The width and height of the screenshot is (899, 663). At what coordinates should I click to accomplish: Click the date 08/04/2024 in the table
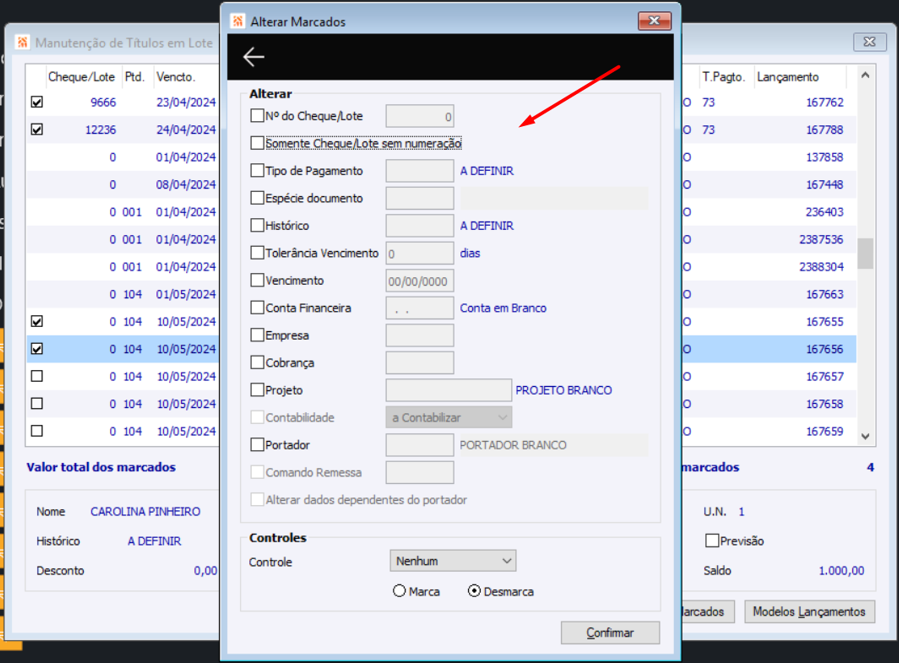pos(186,185)
